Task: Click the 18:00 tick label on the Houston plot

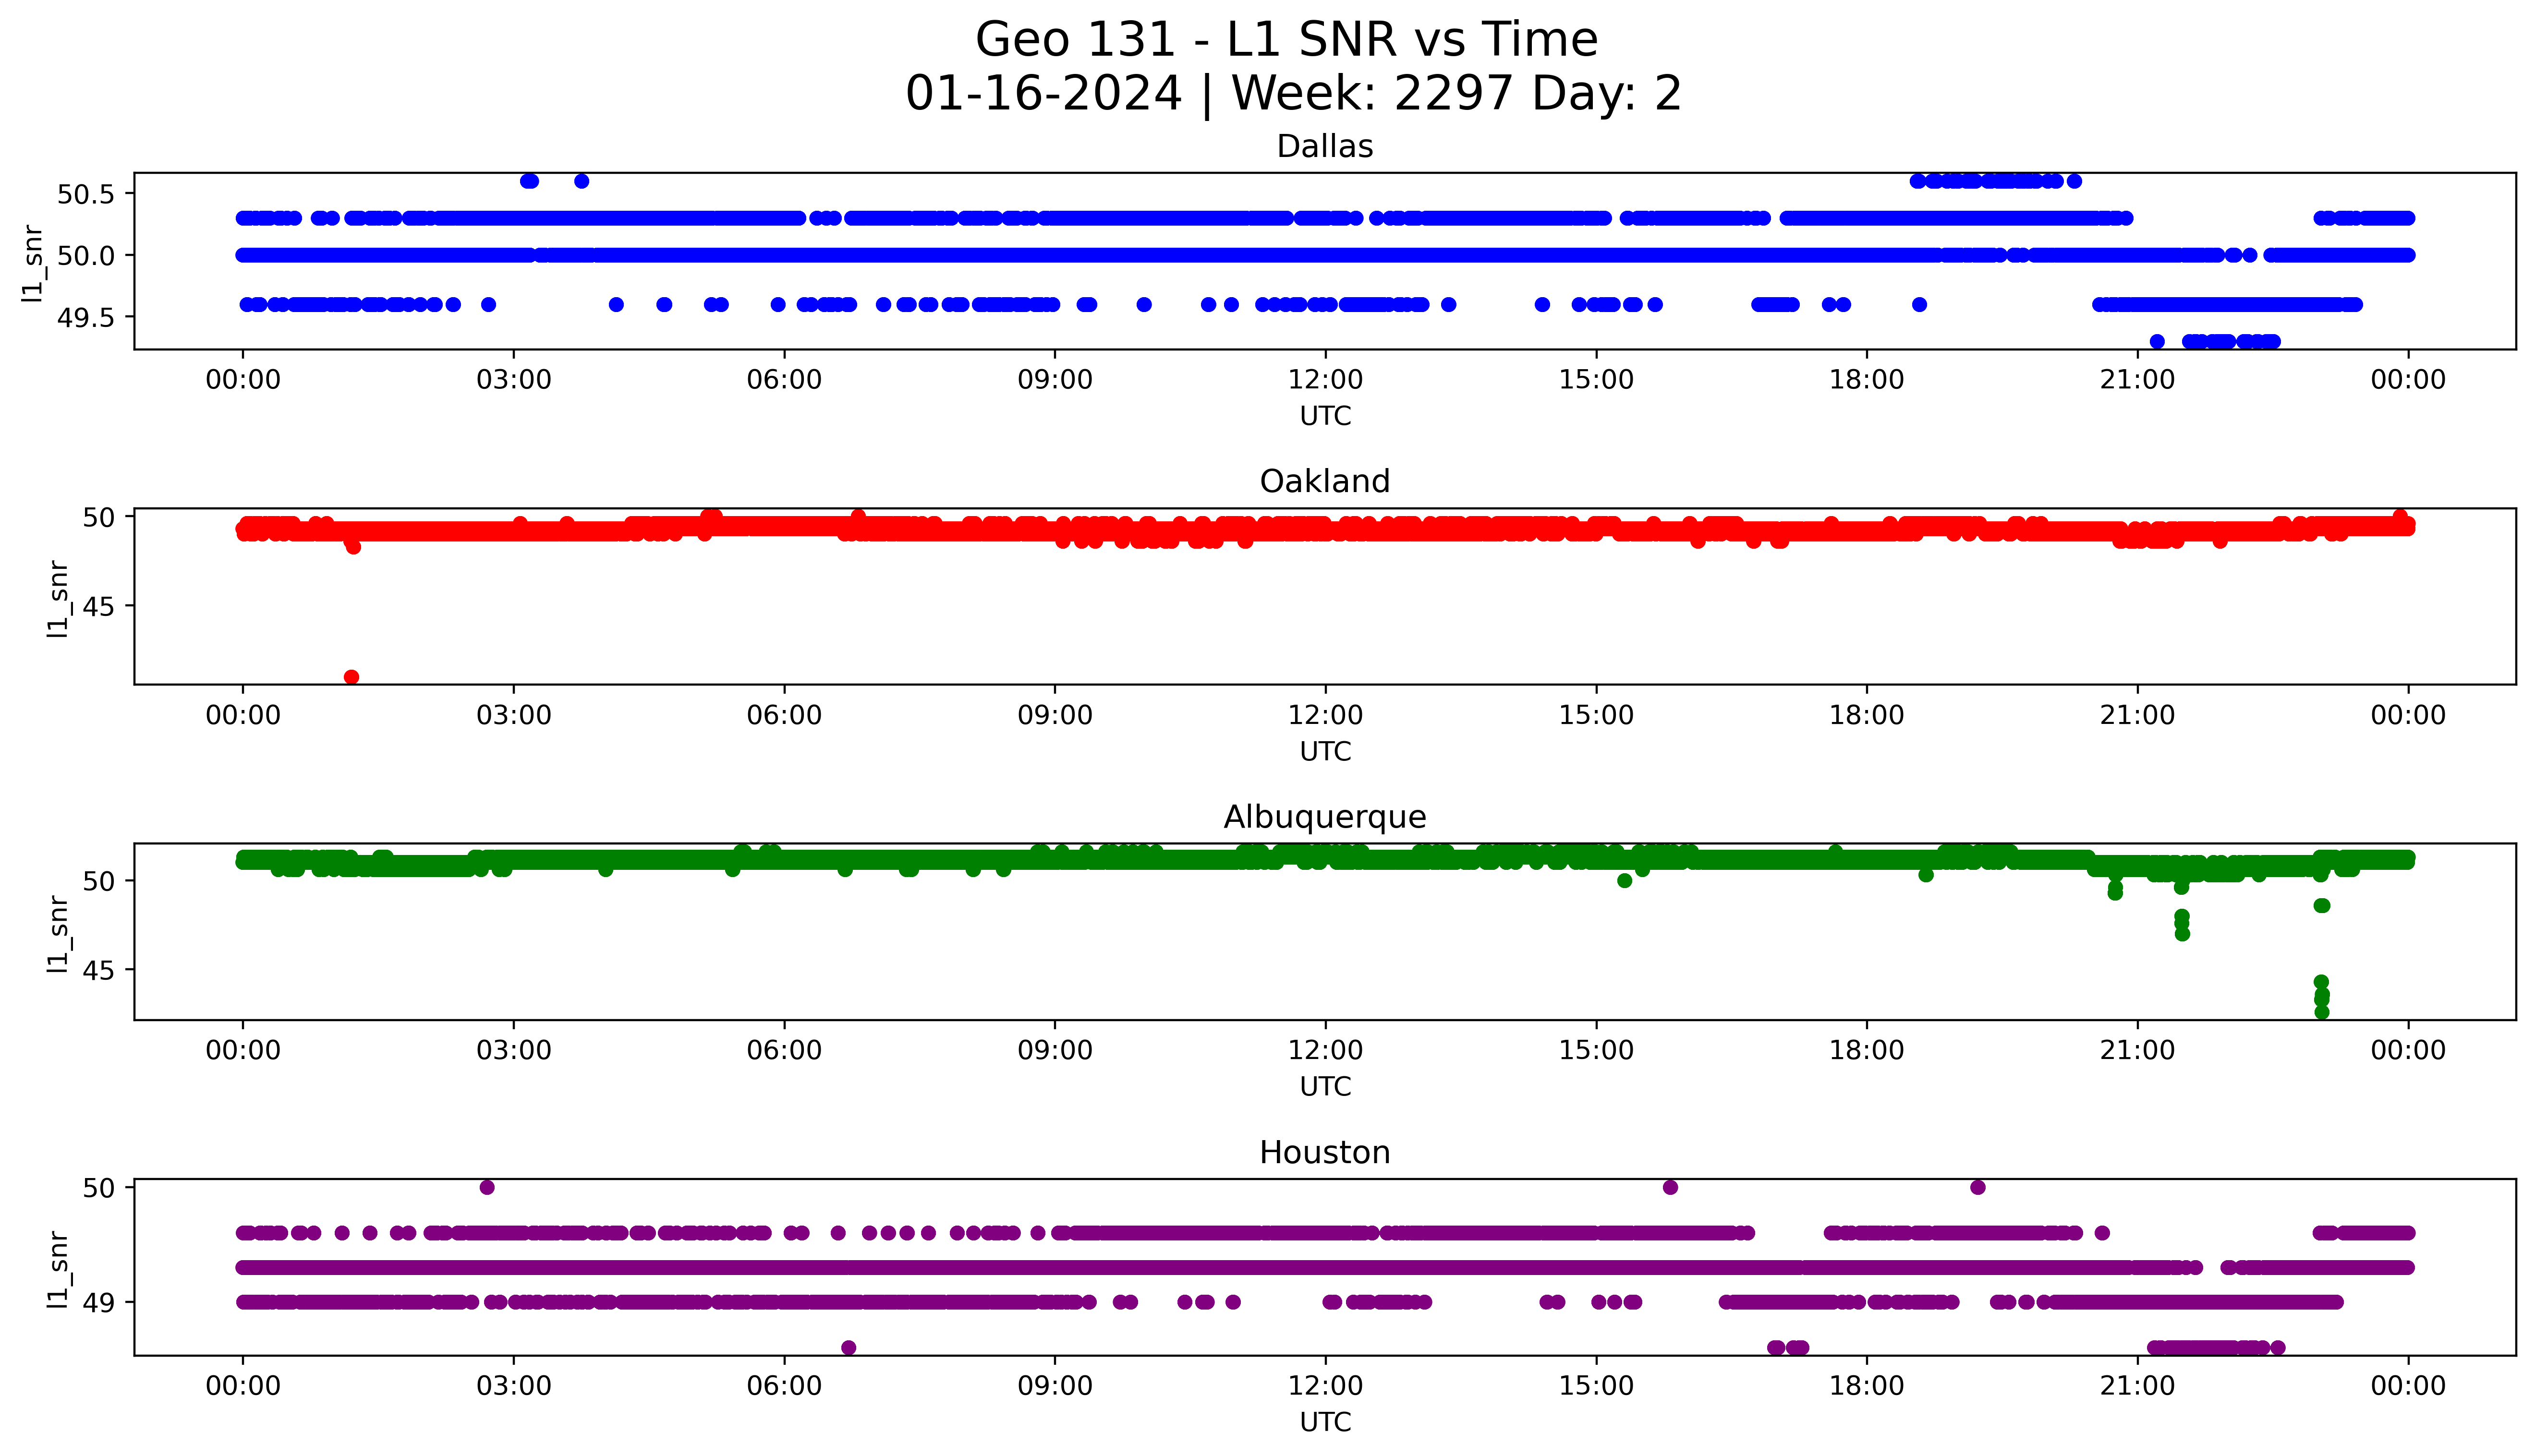Action: click(1867, 1386)
